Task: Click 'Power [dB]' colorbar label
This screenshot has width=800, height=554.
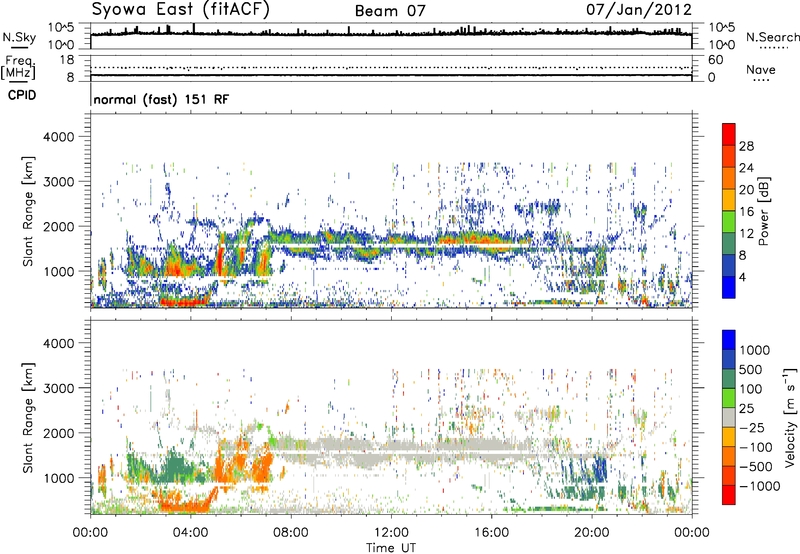Action: coord(763,211)
